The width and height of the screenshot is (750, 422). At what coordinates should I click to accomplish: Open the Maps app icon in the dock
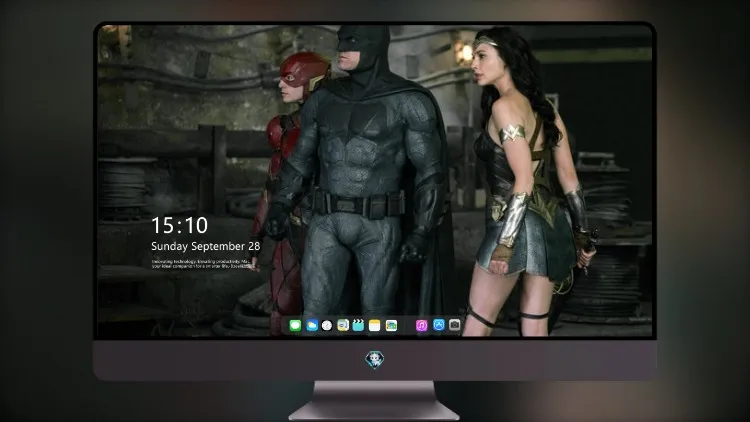[343, 325]
